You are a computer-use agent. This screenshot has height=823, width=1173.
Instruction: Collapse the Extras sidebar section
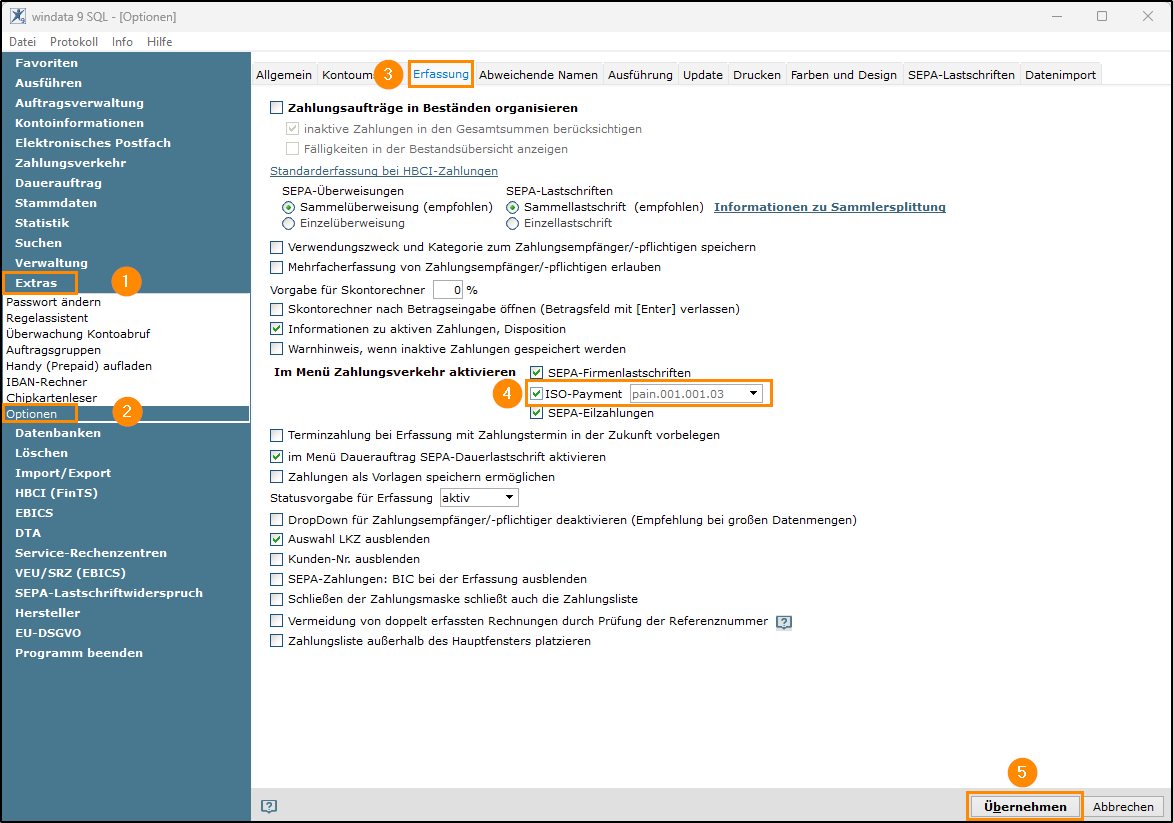(x=36, y=283)
